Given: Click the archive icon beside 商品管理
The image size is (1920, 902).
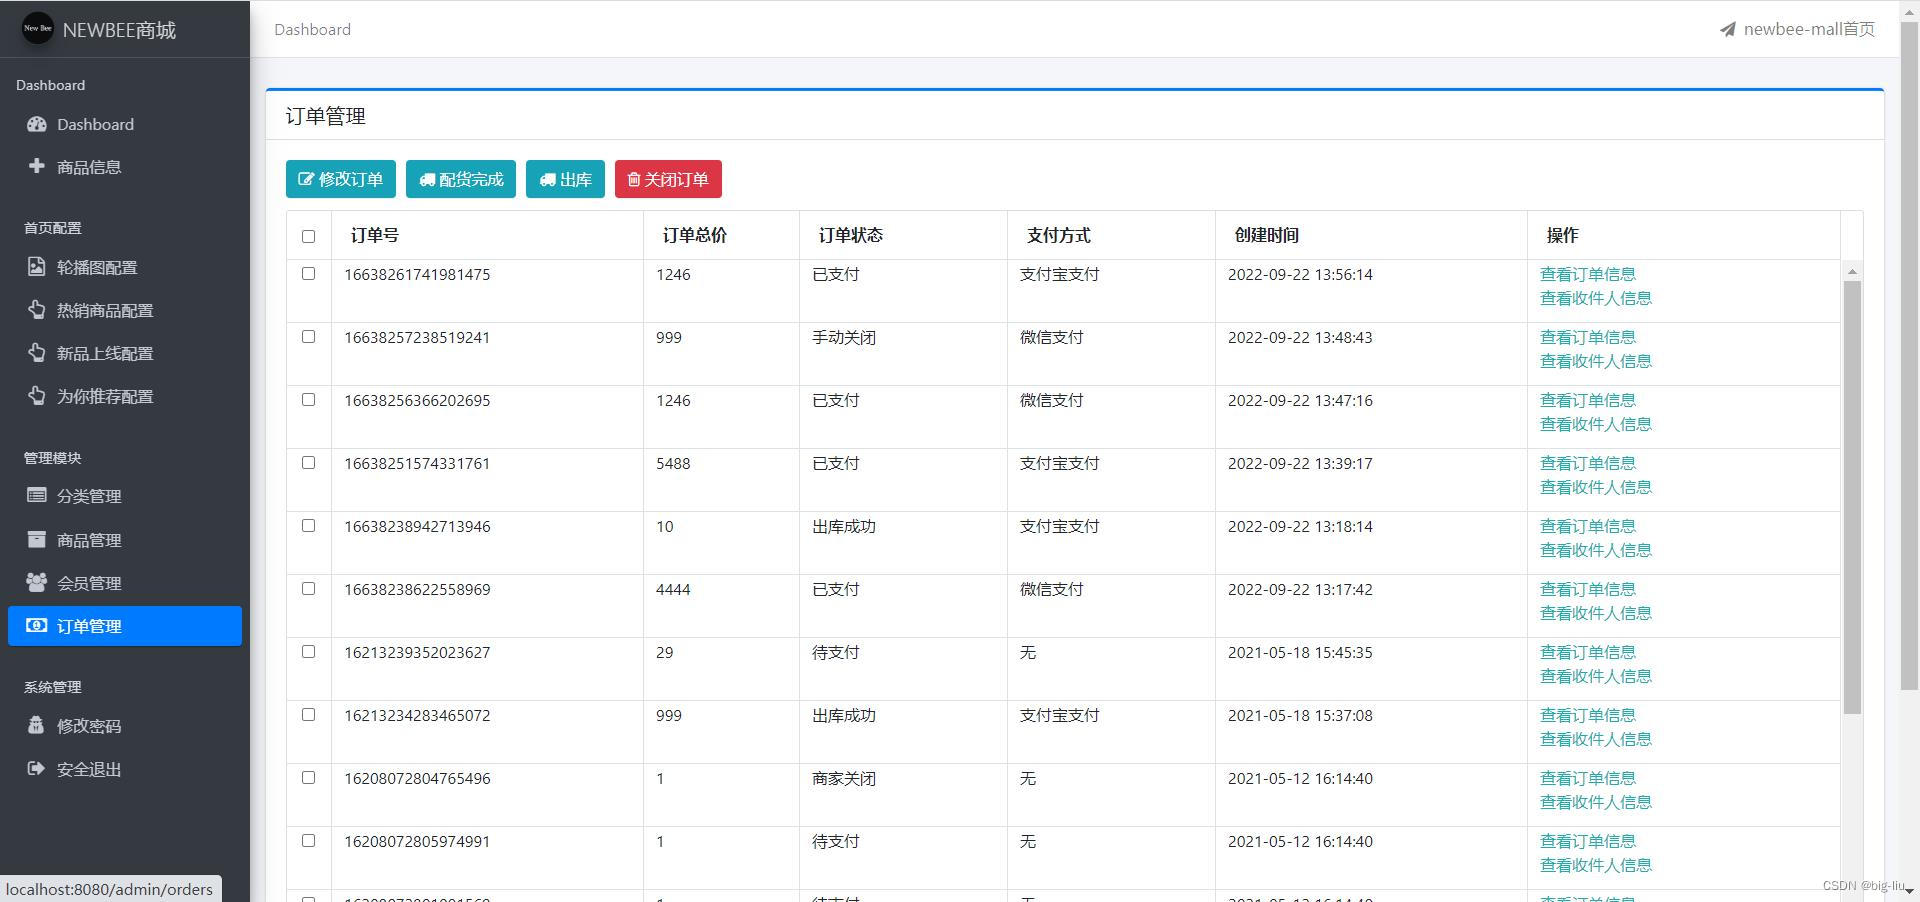Looking at the screenshot, I should click(37, 539).
